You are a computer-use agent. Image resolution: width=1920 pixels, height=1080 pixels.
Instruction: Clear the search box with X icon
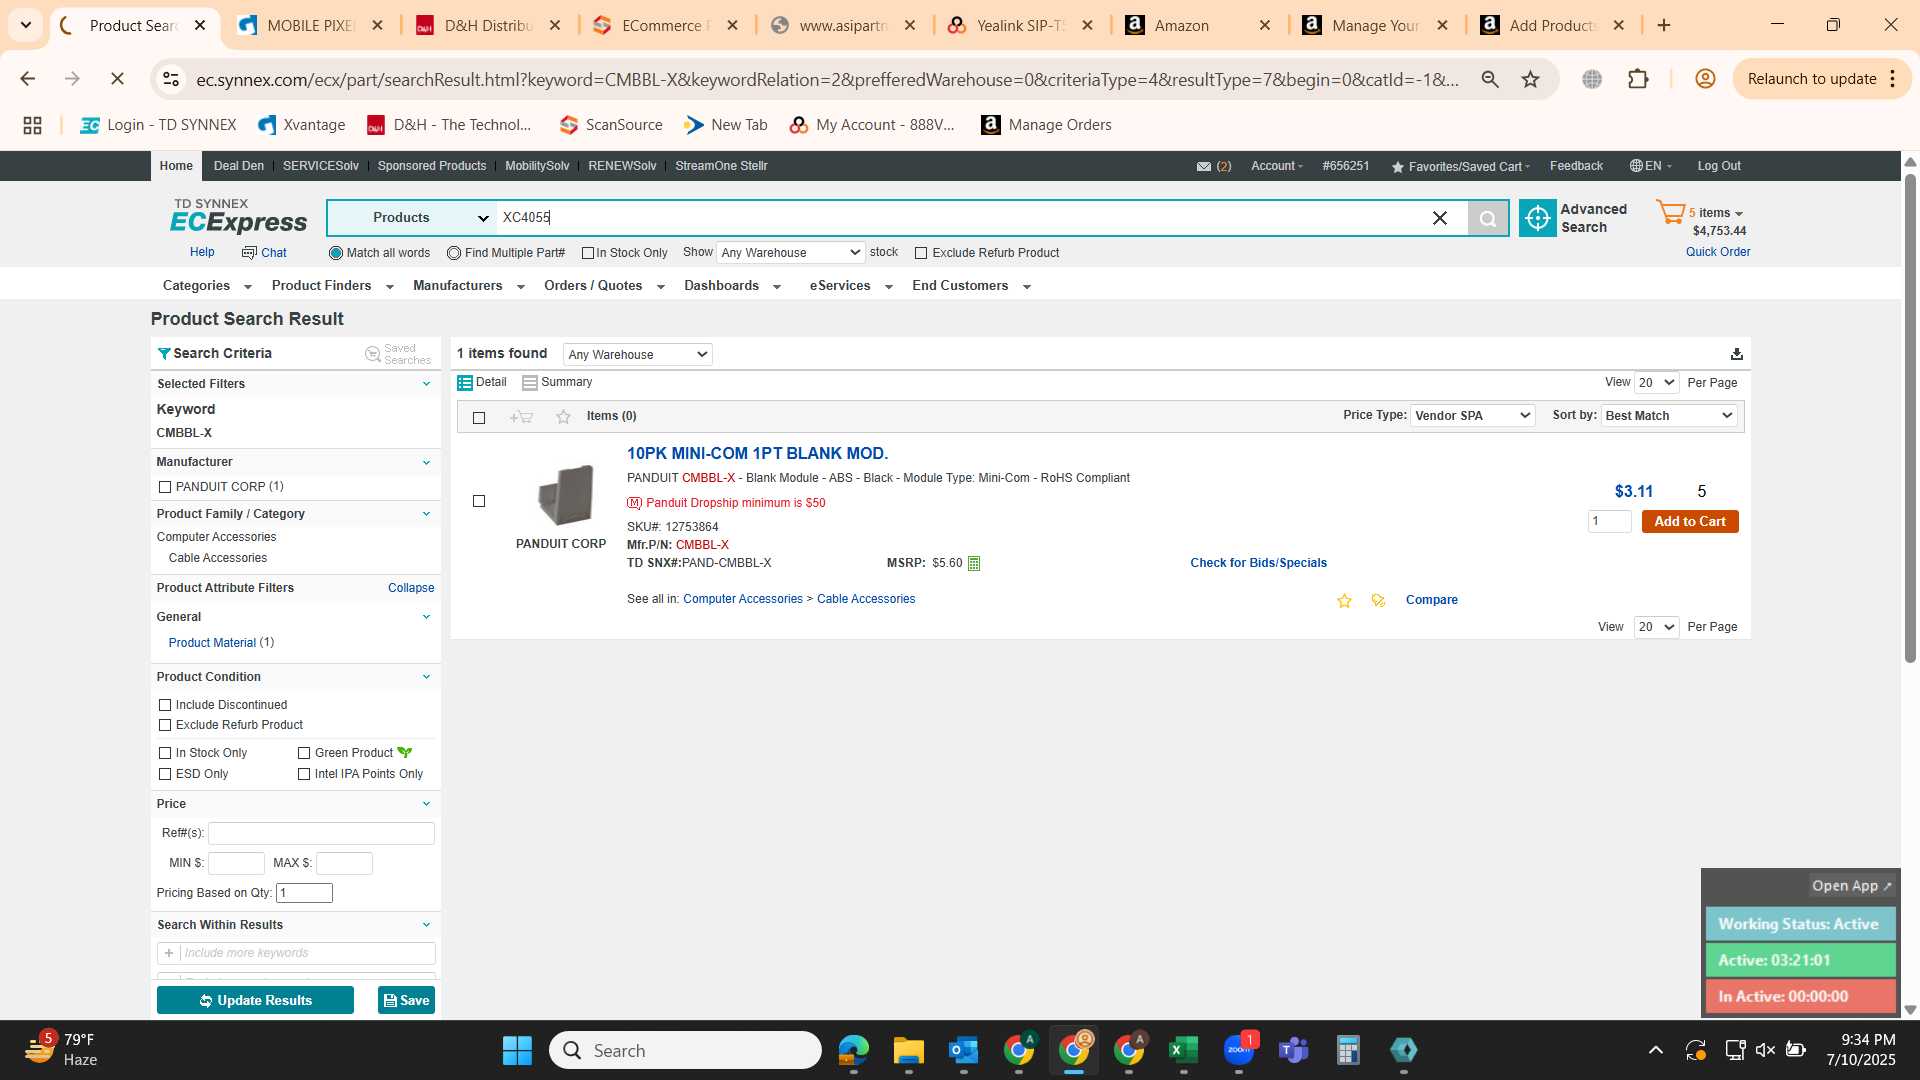coord(1440,218)
